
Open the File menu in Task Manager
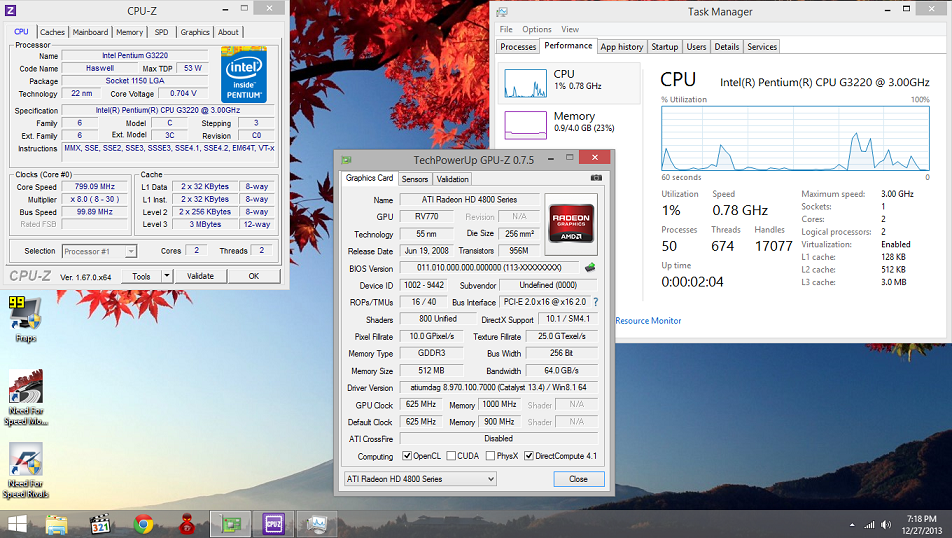pyautogui.click(x=506, y=29)
